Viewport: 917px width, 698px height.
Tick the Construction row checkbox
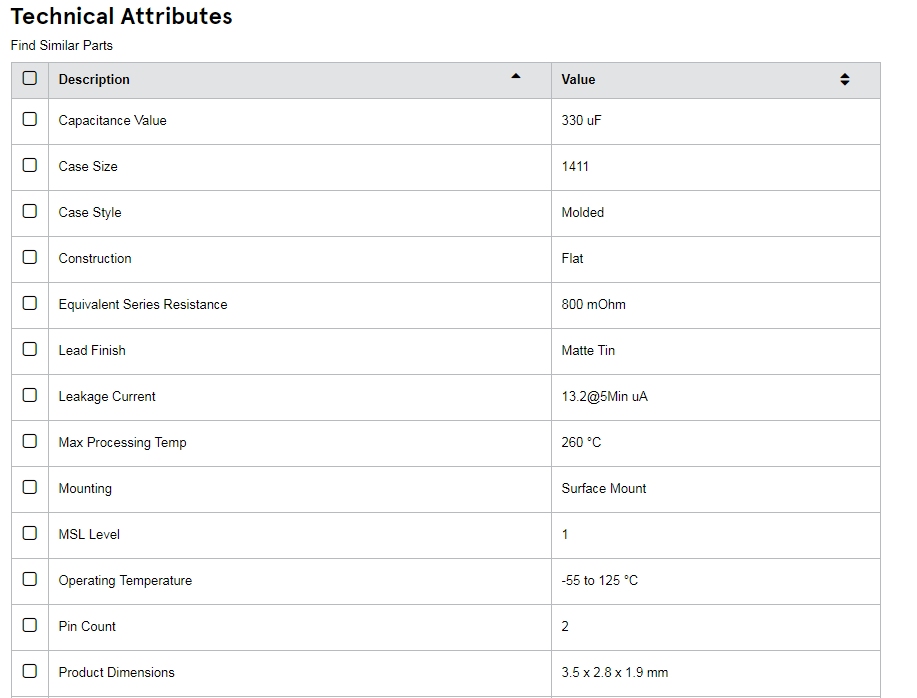29,257
